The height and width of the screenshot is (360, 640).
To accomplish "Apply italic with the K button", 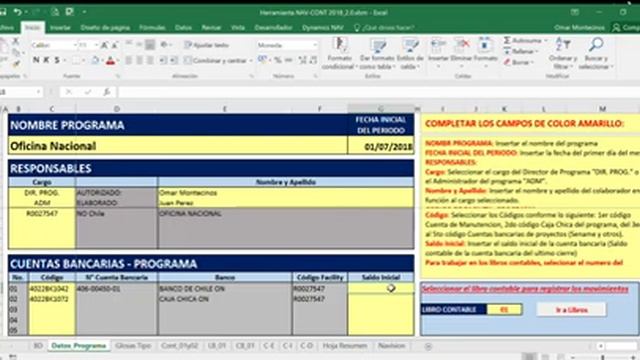I will (47, 60).
